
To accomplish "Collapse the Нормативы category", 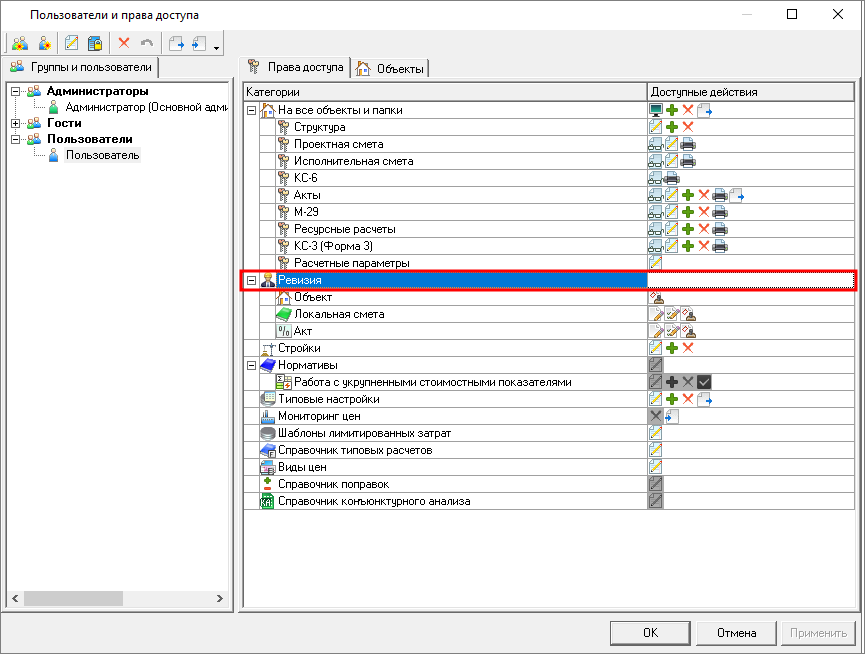I will [x=251, y=365].
